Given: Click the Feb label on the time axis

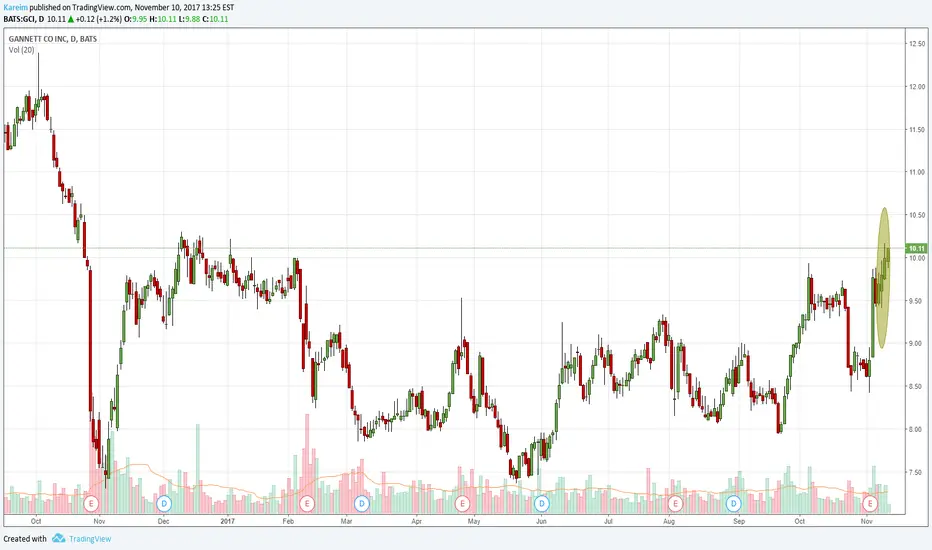Looking at the screenshot, I should click(x=288, y=521).
